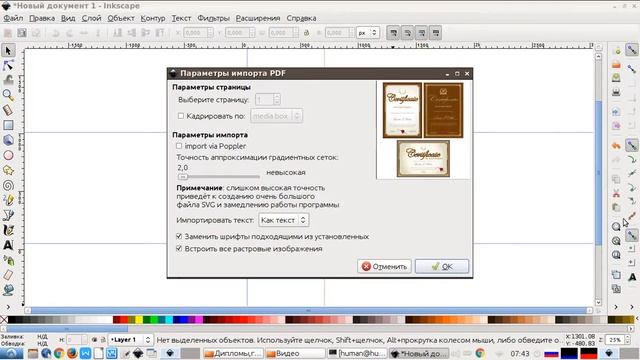Open the 'media box' crop dropdown
Viewport: 640px width, 360px height.
(276, 116)
